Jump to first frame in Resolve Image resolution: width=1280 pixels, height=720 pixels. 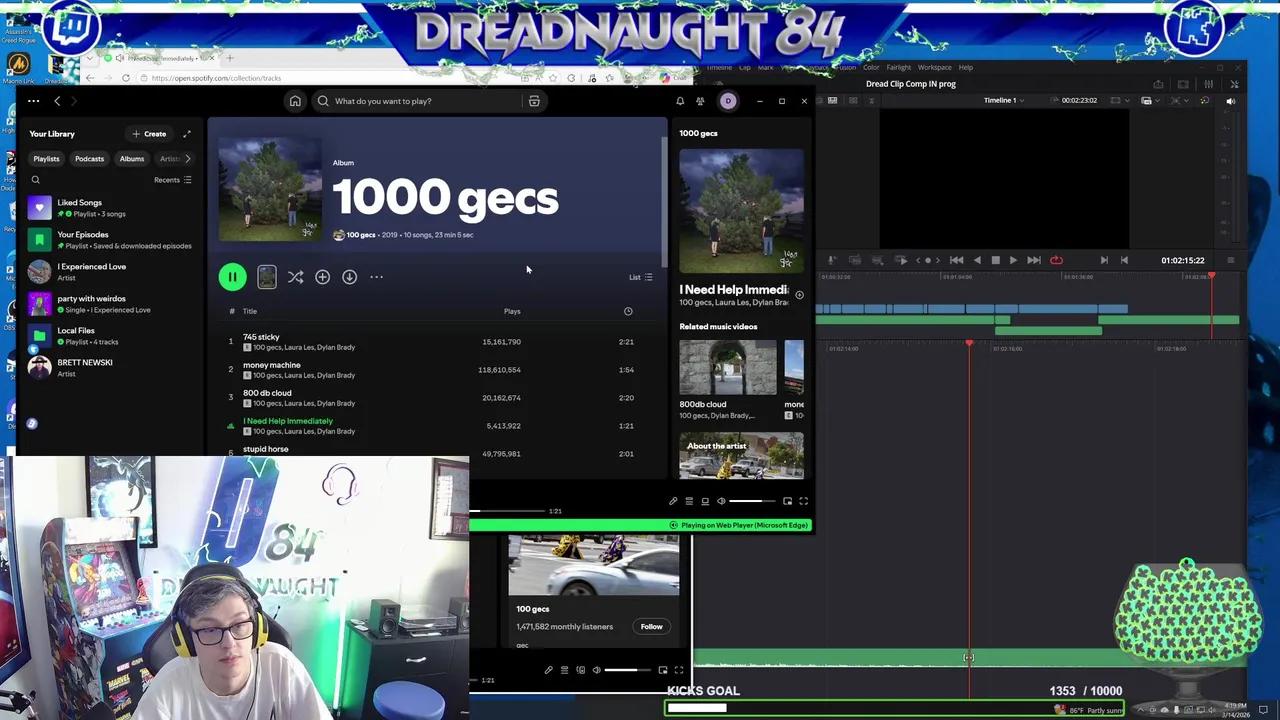[956, 260]
